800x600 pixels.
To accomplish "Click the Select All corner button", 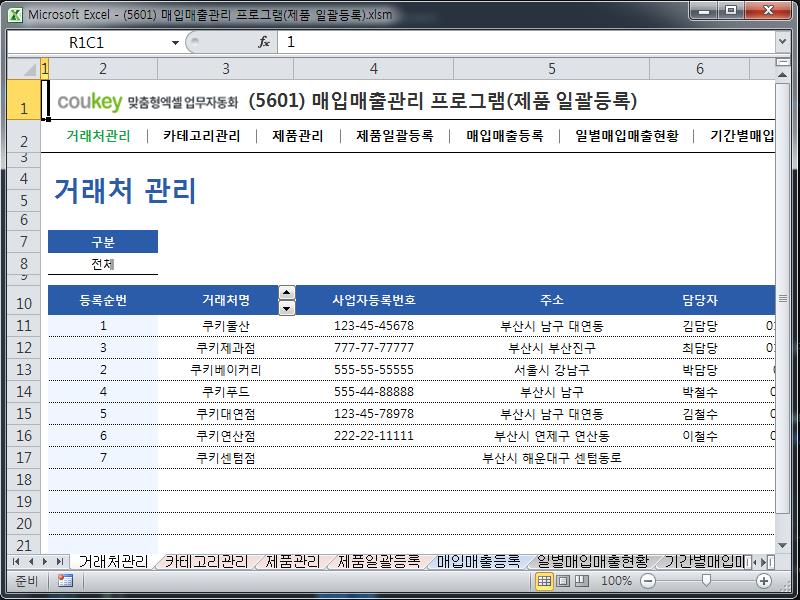I will pos(23,69).
